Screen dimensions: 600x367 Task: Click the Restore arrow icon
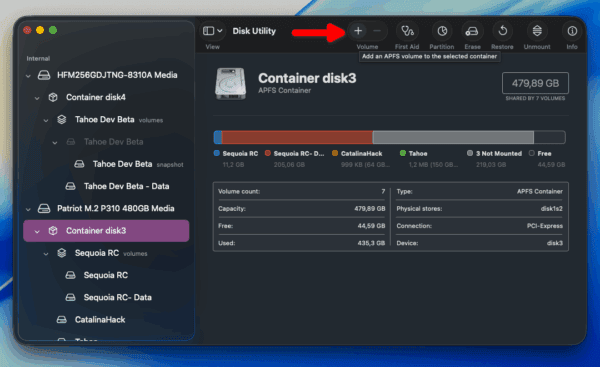click(x=503, y=31)
